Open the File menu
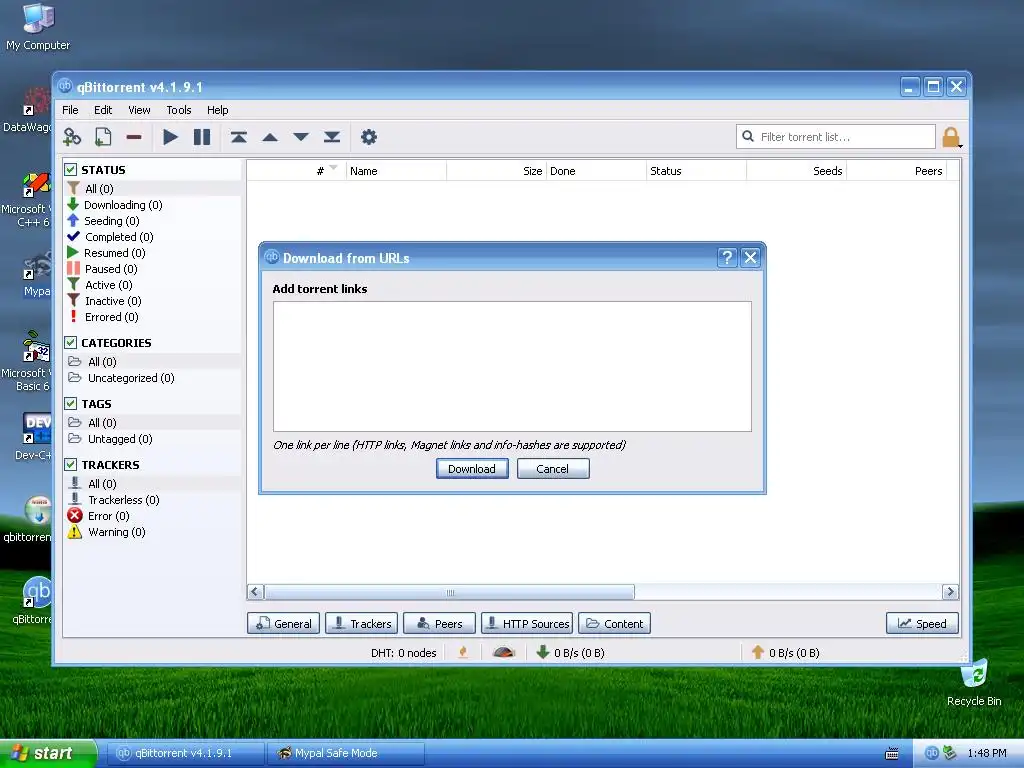Image resolution: width=1024 pixels, height=768 pixels. [70, 110]
